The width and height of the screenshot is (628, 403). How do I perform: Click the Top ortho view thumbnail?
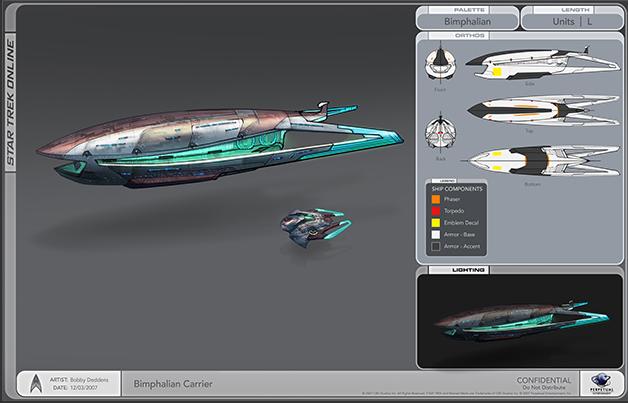(x=543, y=111)
